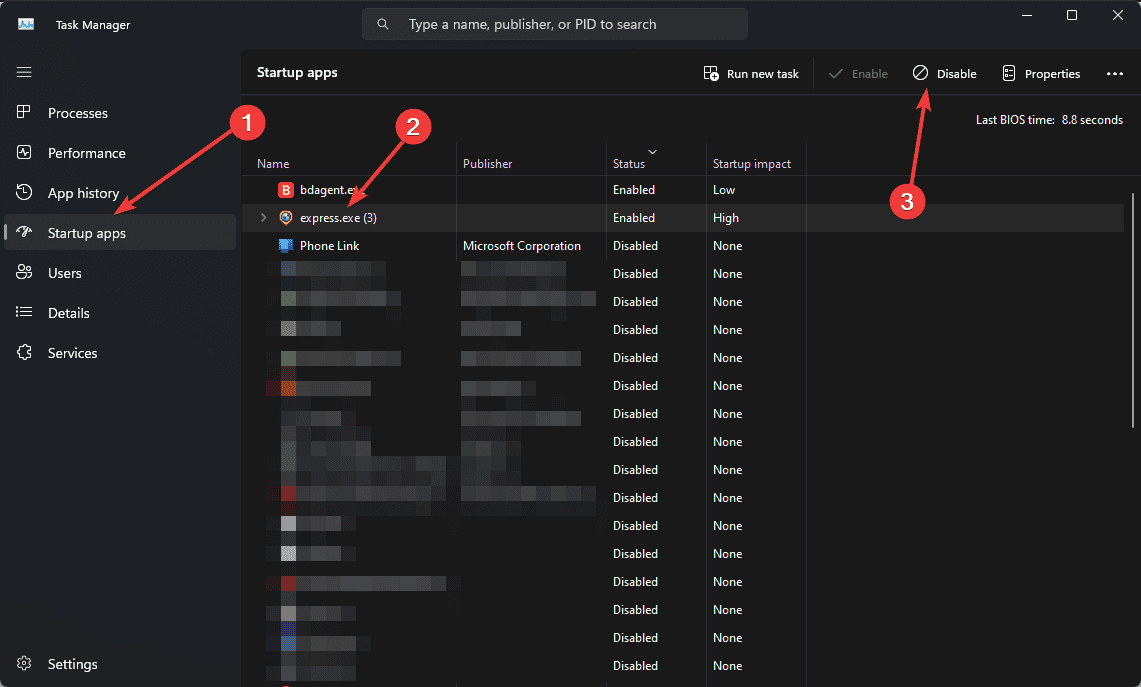1141x687 pixels.
Task: Click the Microsoft Corporation publisher cell
Action: coord(522,246)
